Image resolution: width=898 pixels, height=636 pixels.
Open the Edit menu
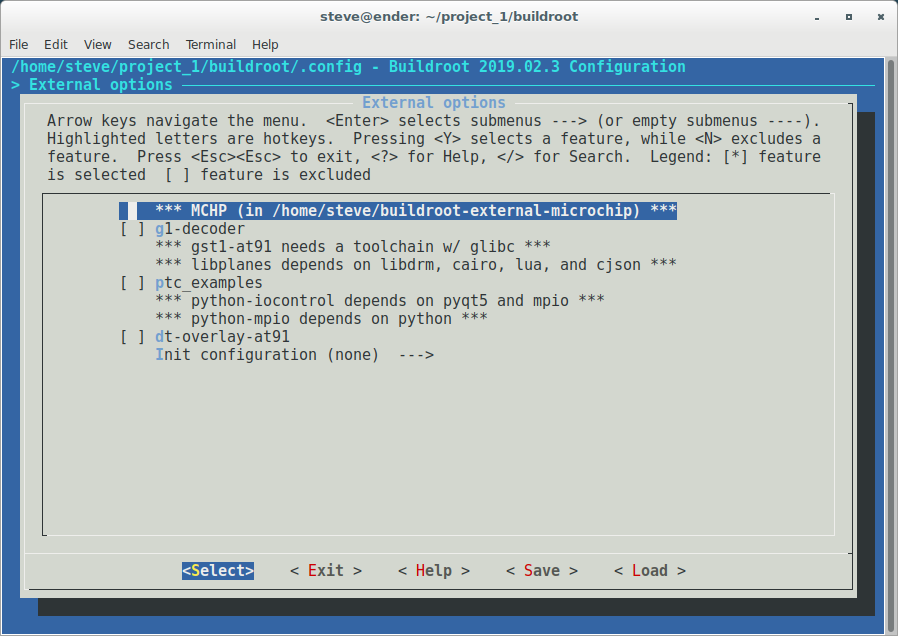click(x=56, y=44)
